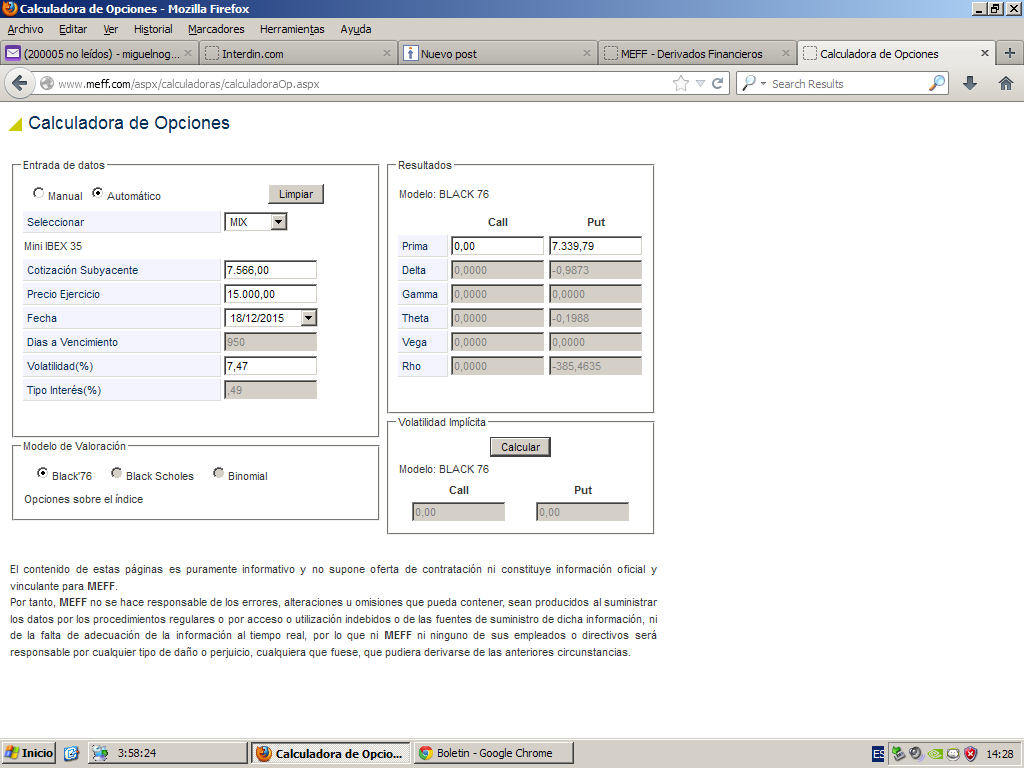The width and height of the screenshot is (1024, 768).
Task: Open the Ayuda menu
Action: (x=356, y=29)
